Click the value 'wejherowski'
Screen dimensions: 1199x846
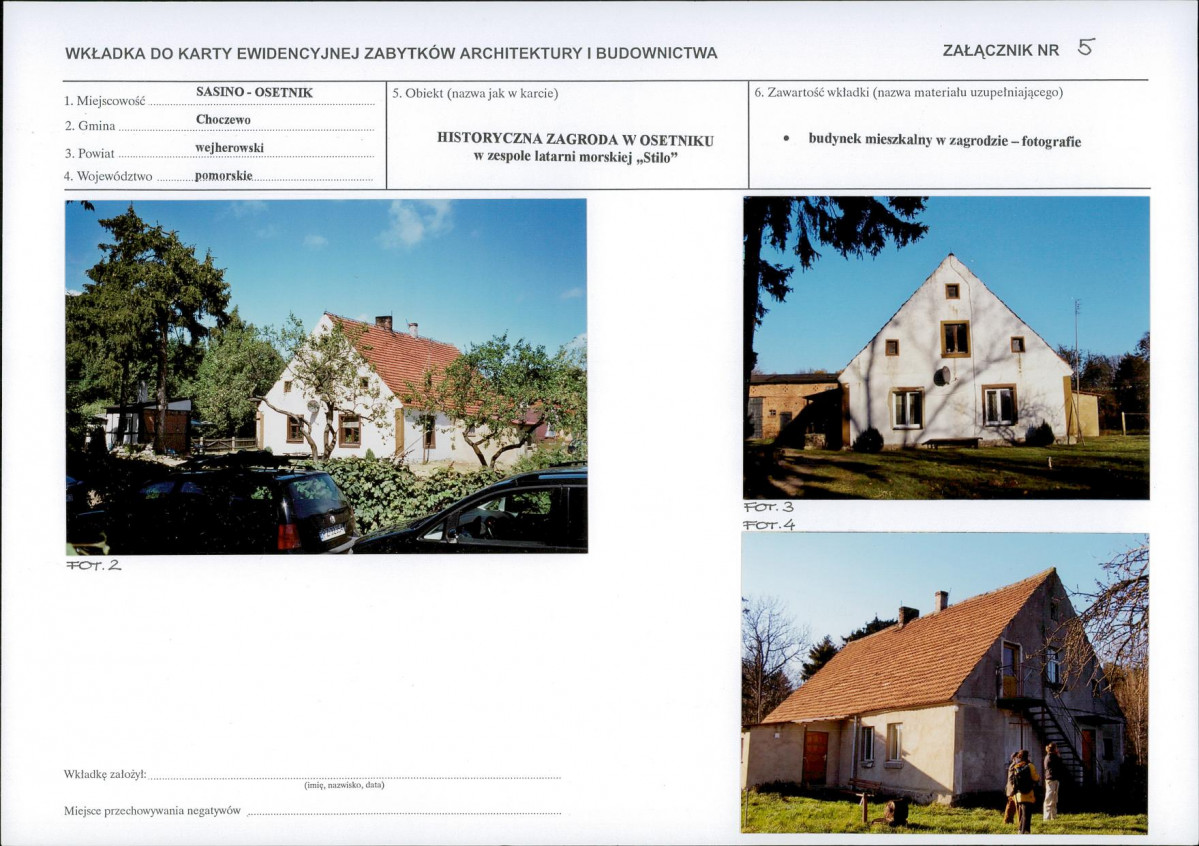pos(229,148)
